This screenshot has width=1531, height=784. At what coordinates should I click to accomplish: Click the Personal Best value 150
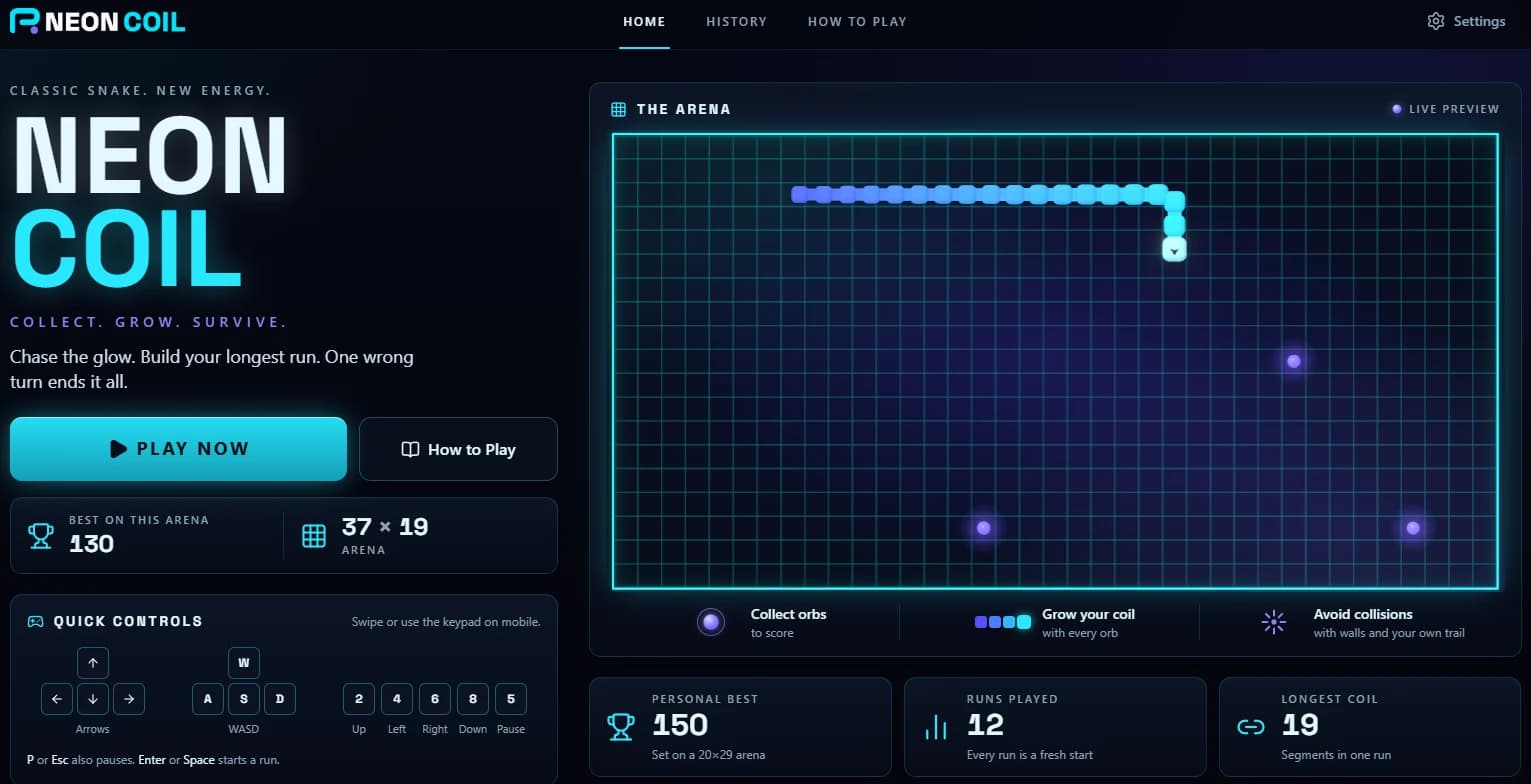[680, 724]
